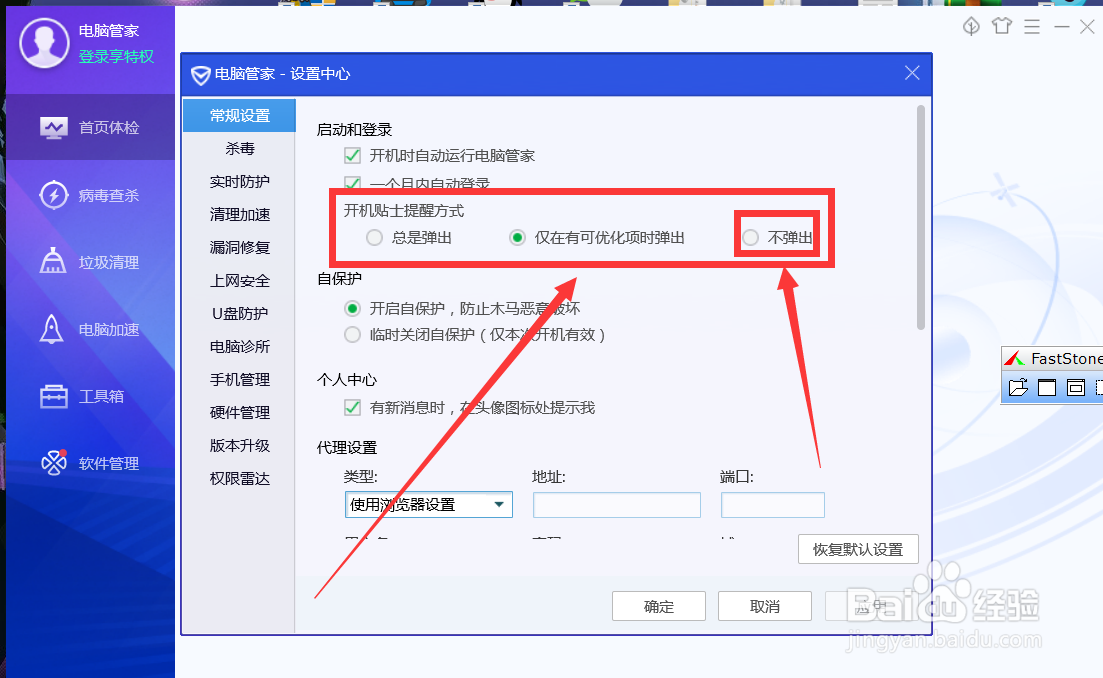Select 版本升级 settings tab

point(239,446)
